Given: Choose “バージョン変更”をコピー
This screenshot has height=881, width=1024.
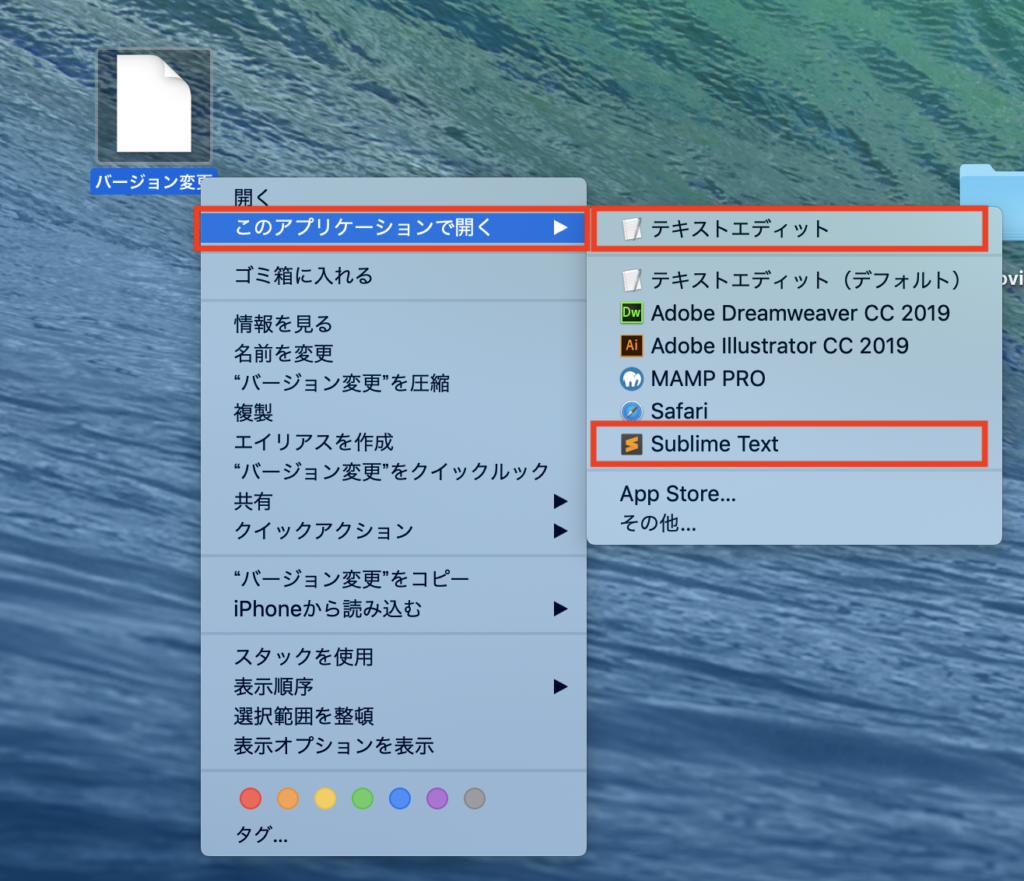Looking at the screenshot, I should point(394,579).
